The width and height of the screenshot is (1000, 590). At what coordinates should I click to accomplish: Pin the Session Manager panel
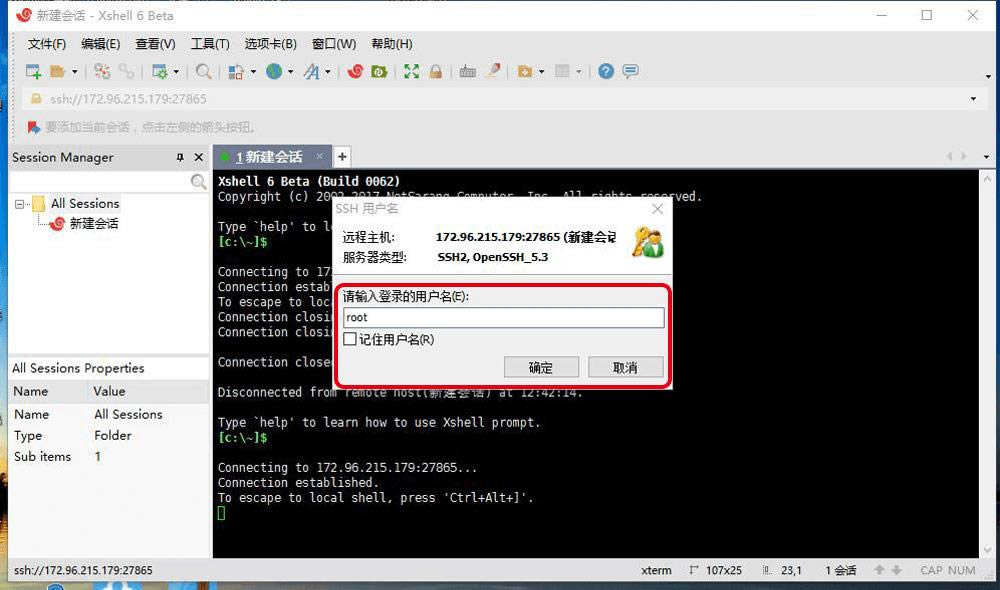(x=180, y=158)
